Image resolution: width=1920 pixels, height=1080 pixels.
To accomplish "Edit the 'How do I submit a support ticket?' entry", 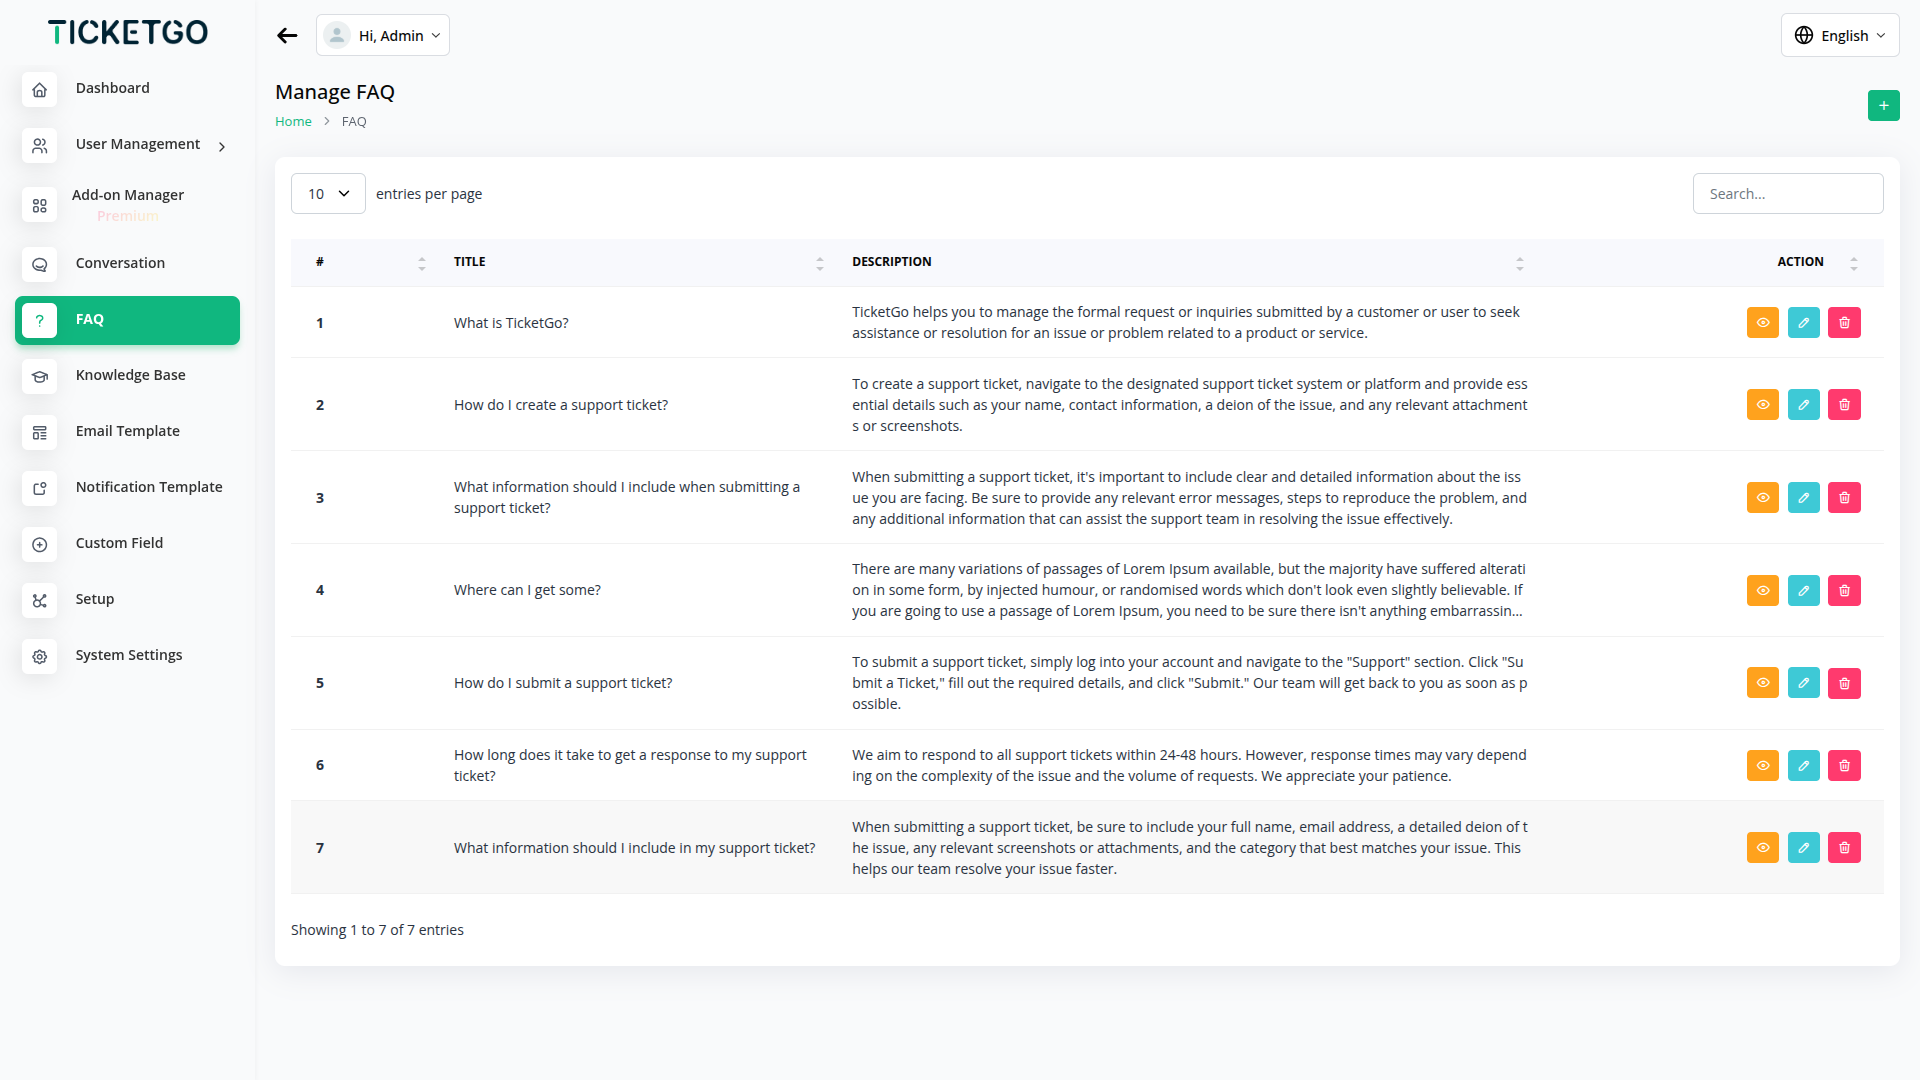I will [1803, 683].
